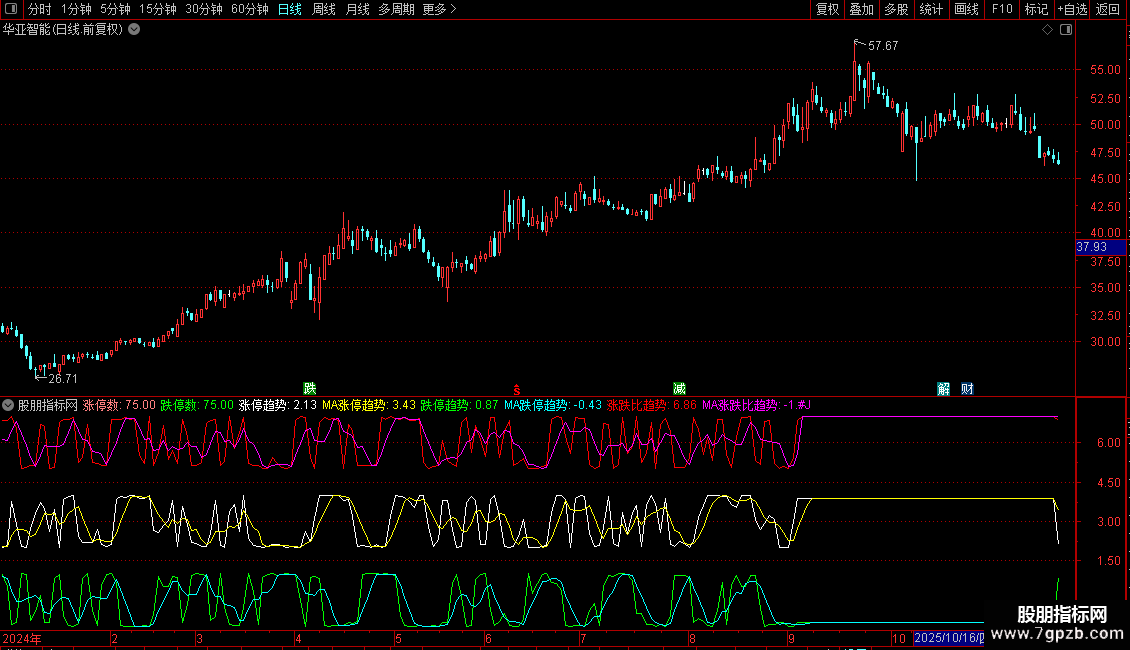Click the red dollar-sign event marker
The height and width of the screenshot is (650, 1130).
(517, 388)
